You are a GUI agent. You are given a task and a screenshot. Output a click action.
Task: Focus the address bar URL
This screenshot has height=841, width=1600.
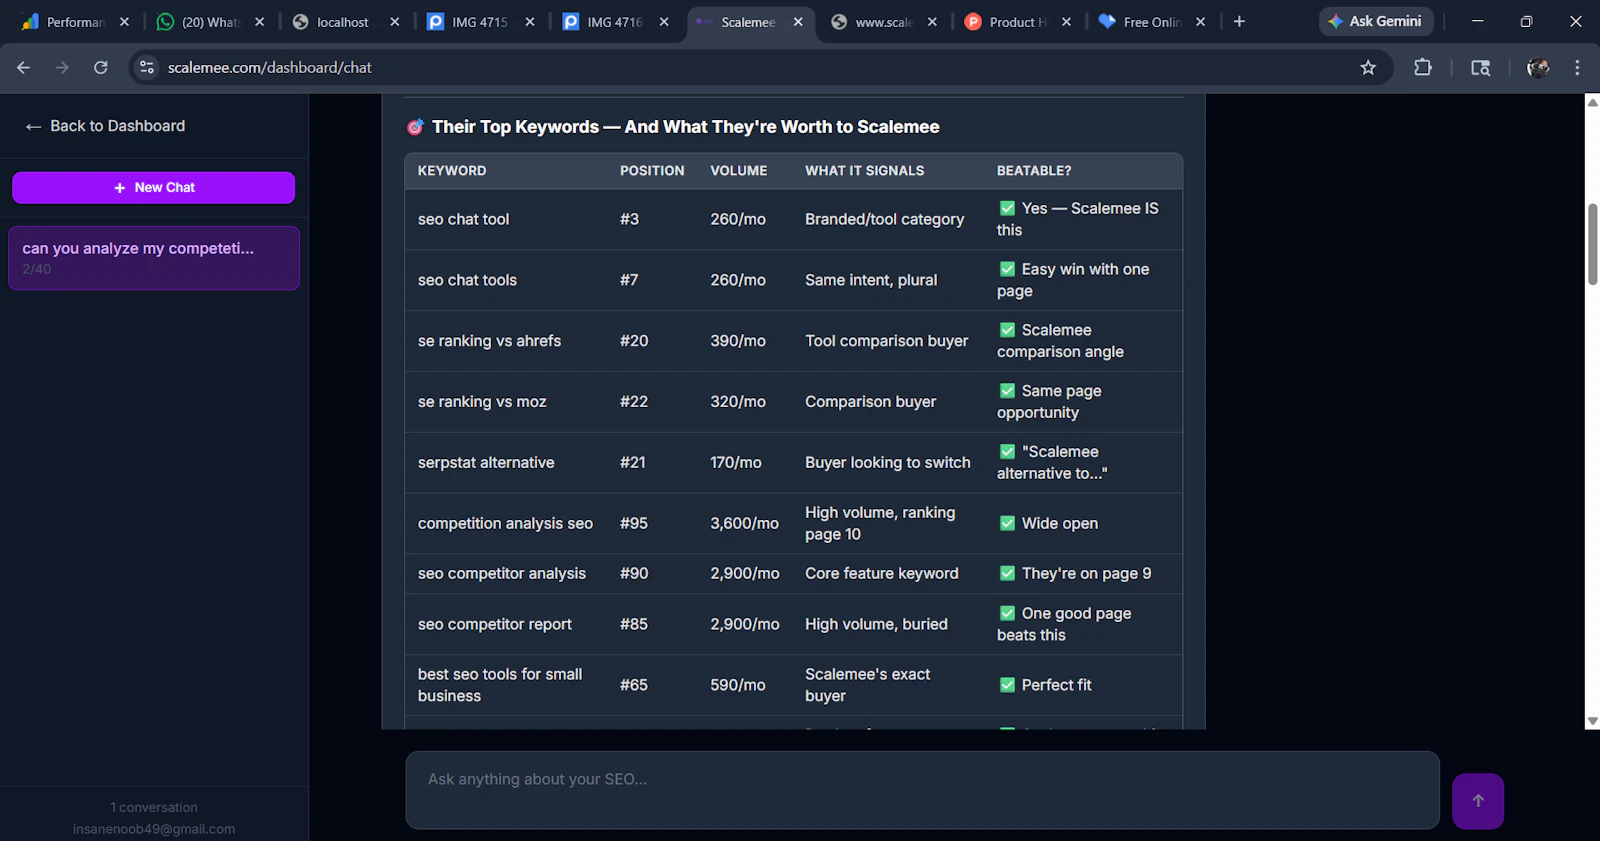pyautogui.click(x=270, y=67)
